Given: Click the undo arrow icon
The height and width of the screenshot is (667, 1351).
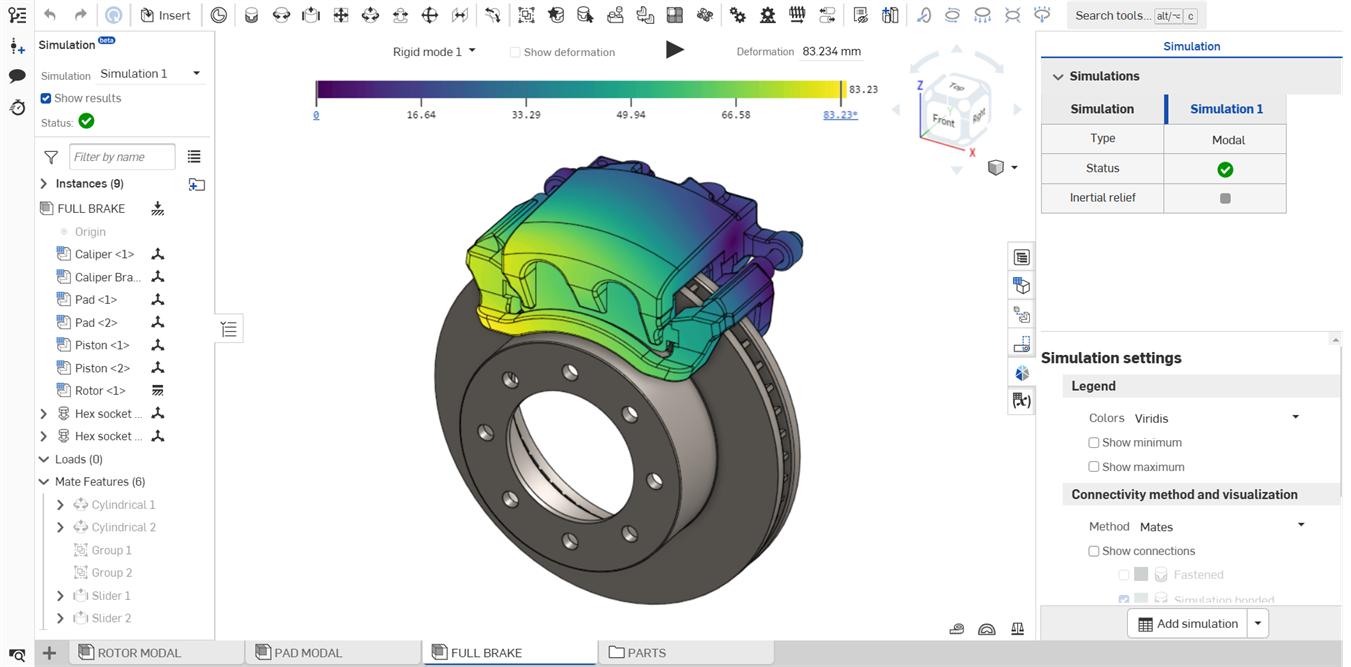Looking at the screenshot, I should [50, 15].
